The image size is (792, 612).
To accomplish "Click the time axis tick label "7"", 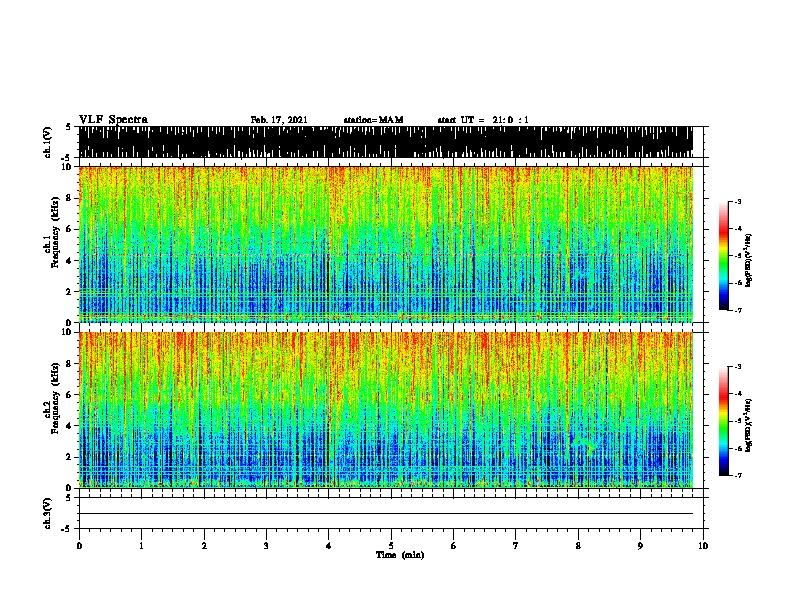I will (x=516, y=545).
